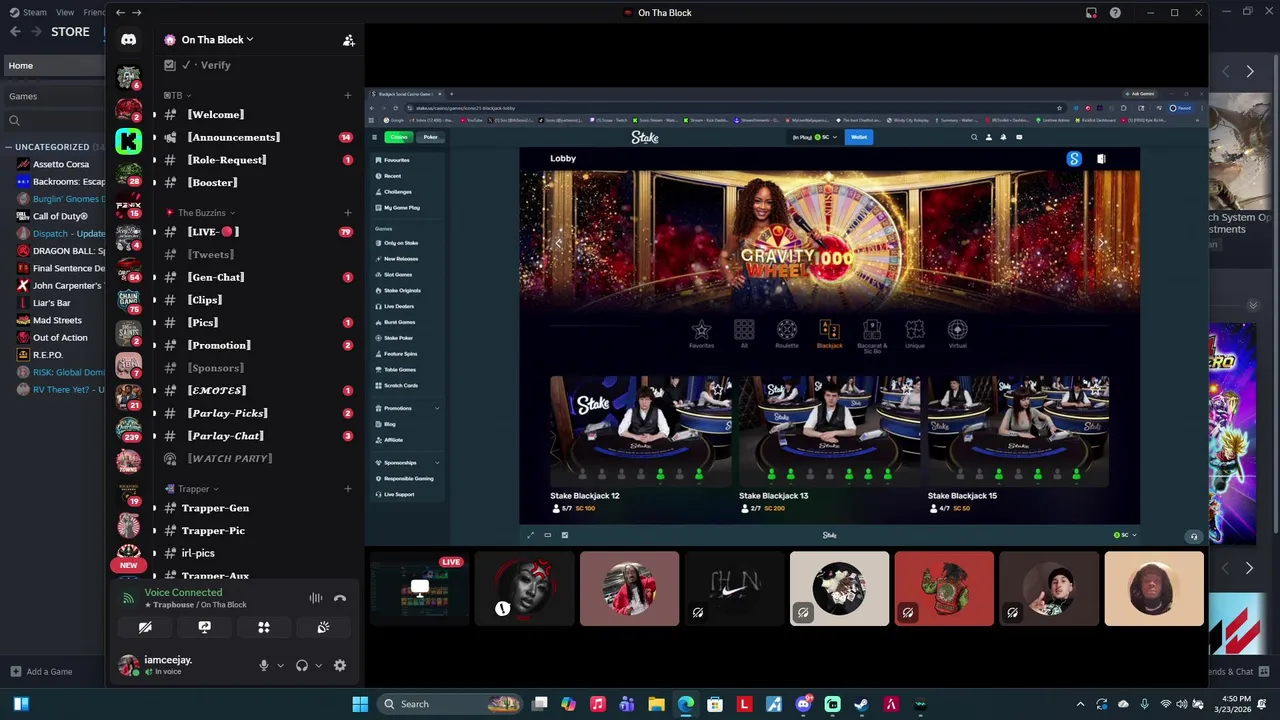Open Windows Start menu button
1280x720 pixels.
coord(360,704)
